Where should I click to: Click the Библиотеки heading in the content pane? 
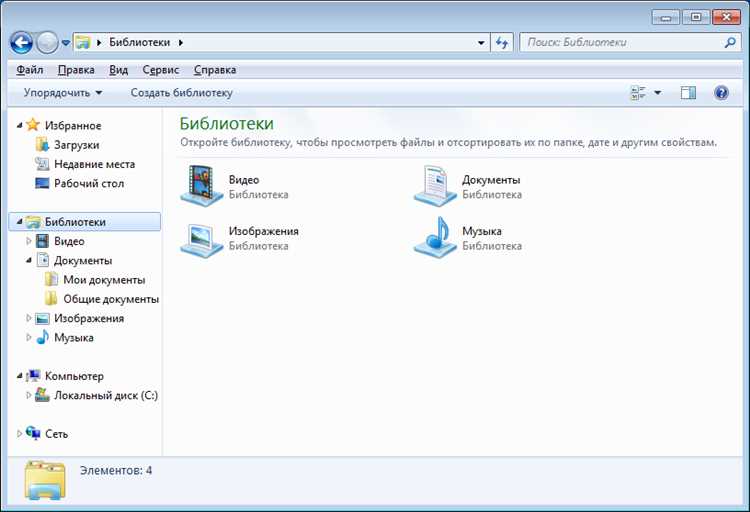point(227,123)
